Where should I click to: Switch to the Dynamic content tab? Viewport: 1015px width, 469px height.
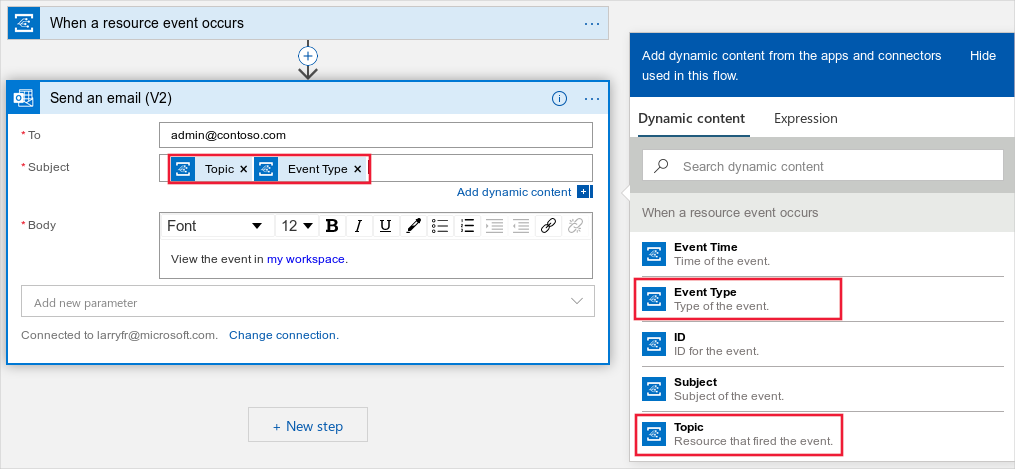click(692, 118)
